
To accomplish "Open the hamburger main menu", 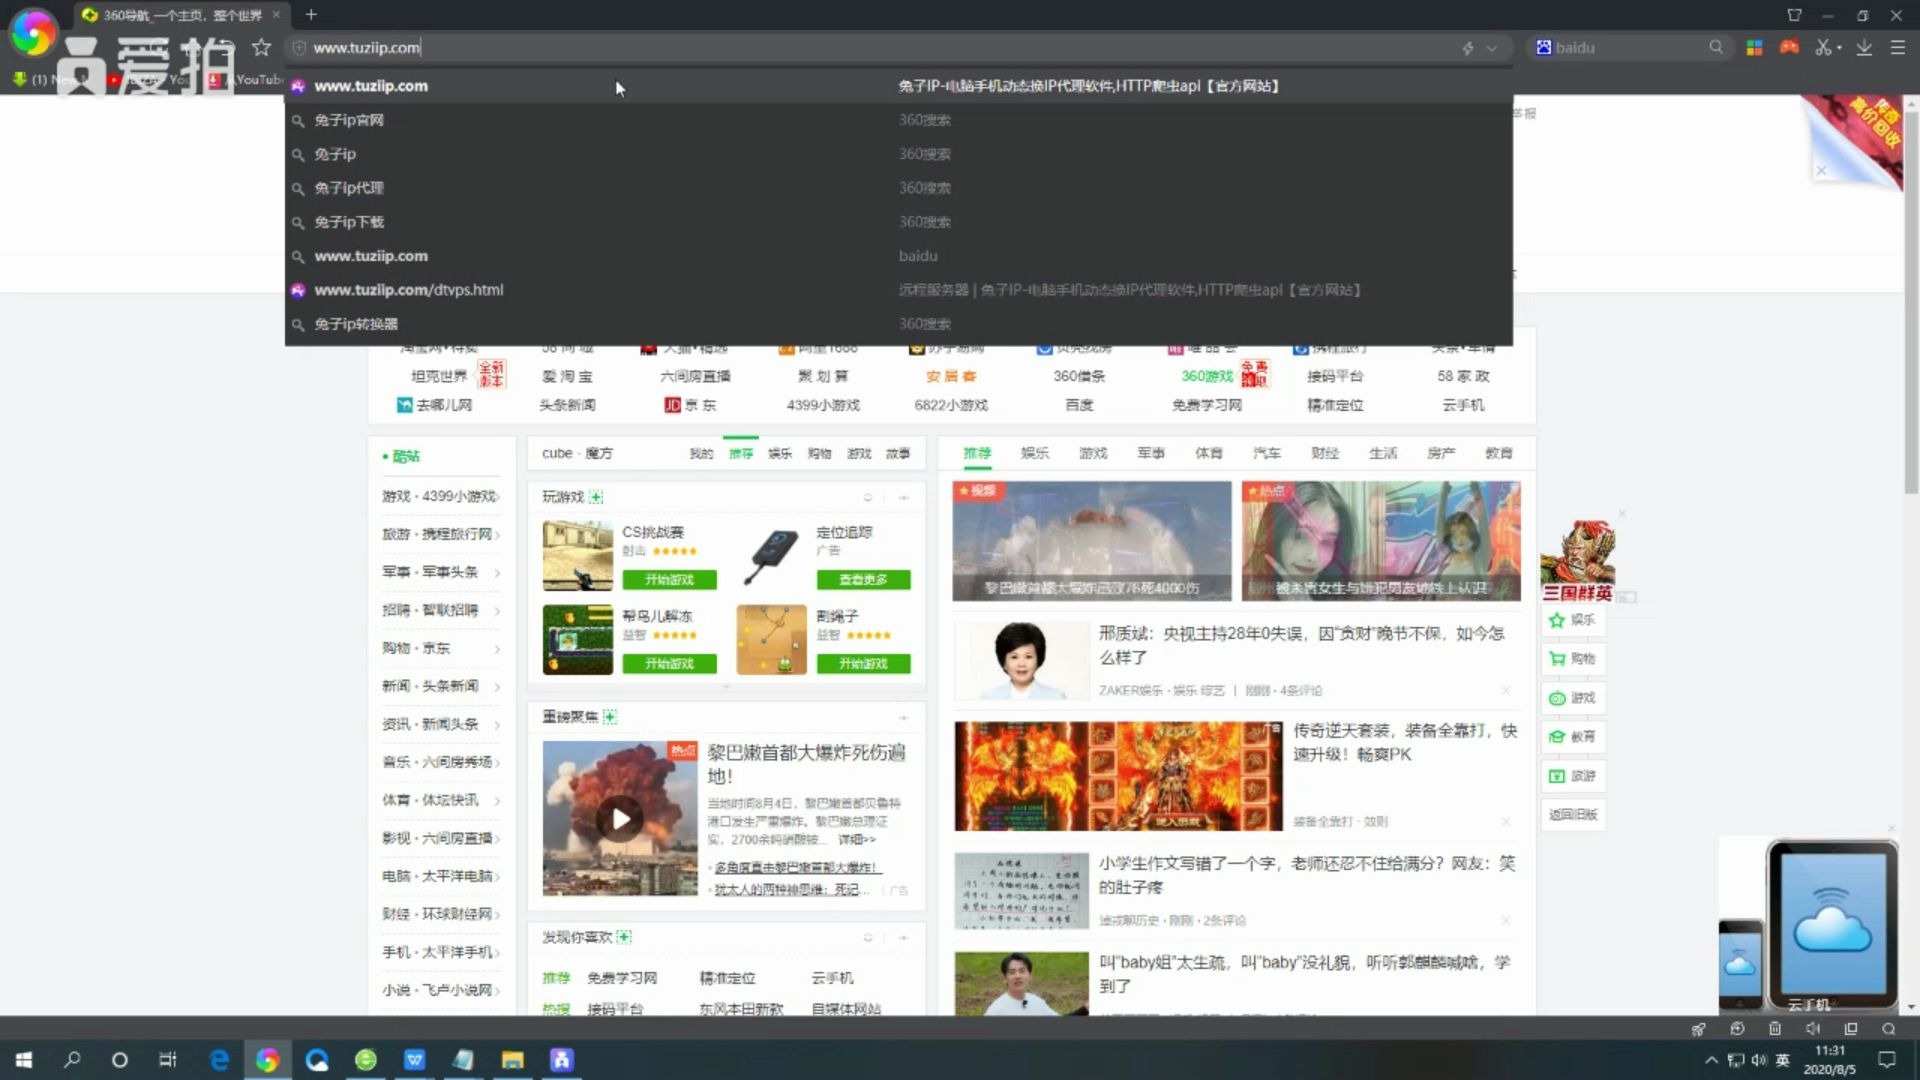I will coord(1897,47).
